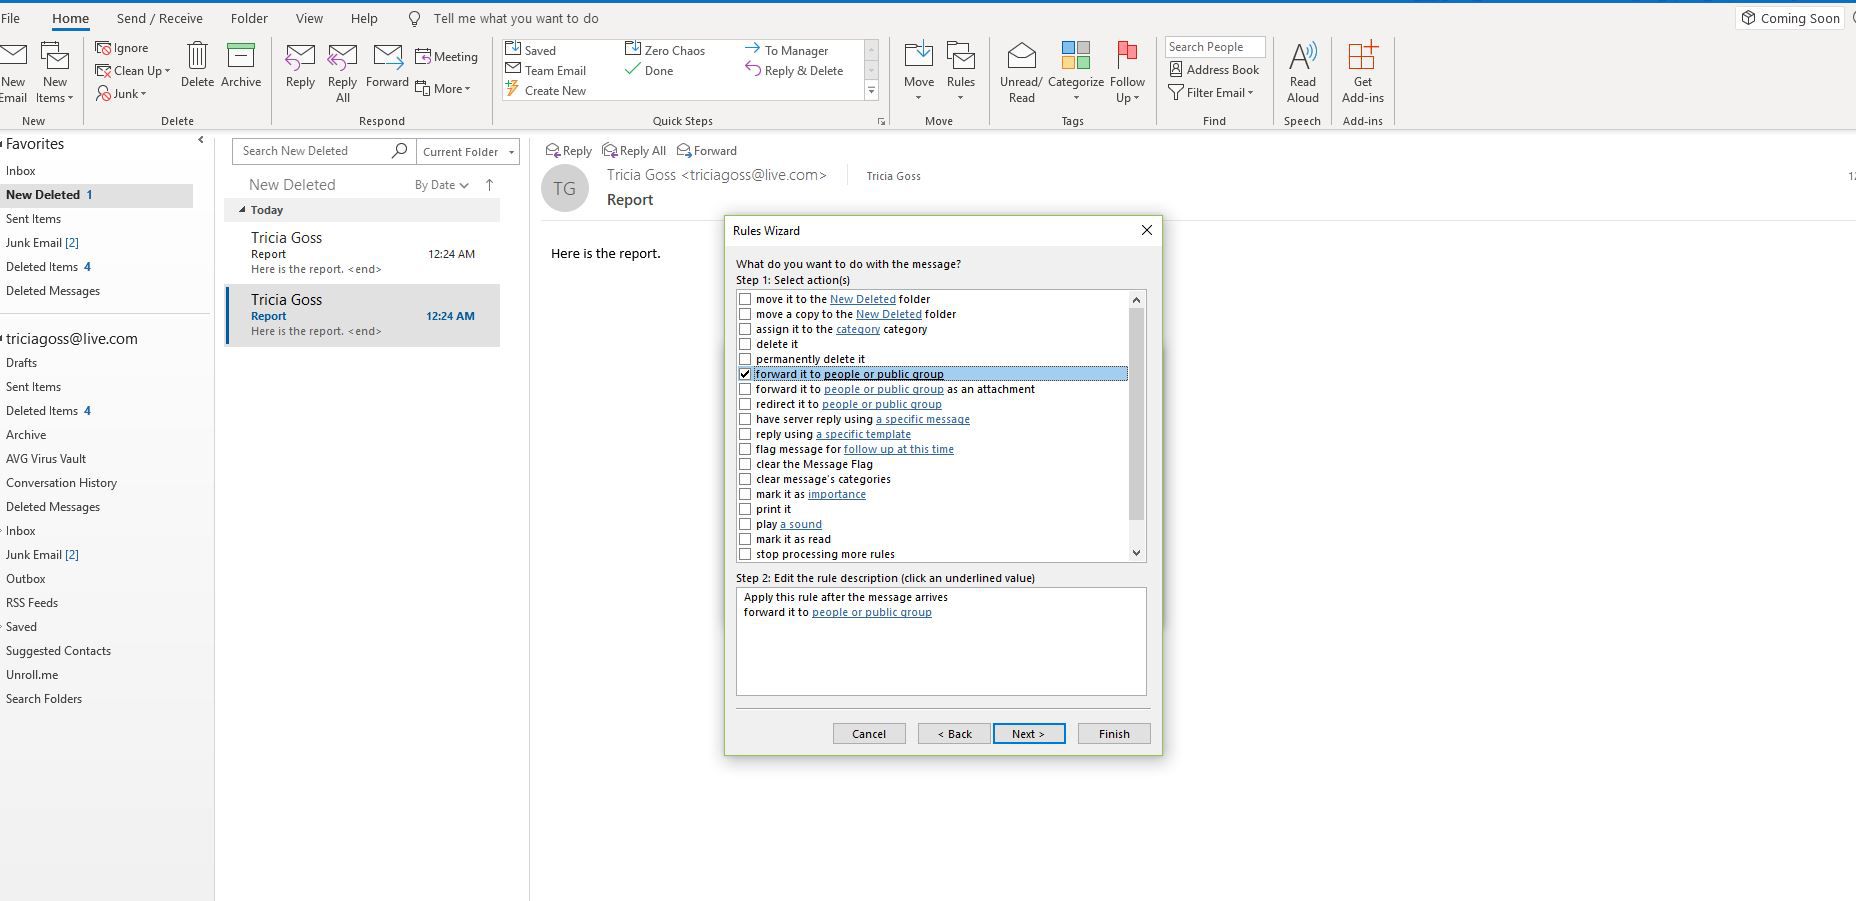The width and height of the screenshot is (1856, 901).
Task: Click 'a specific template' link
Action: 863,434
